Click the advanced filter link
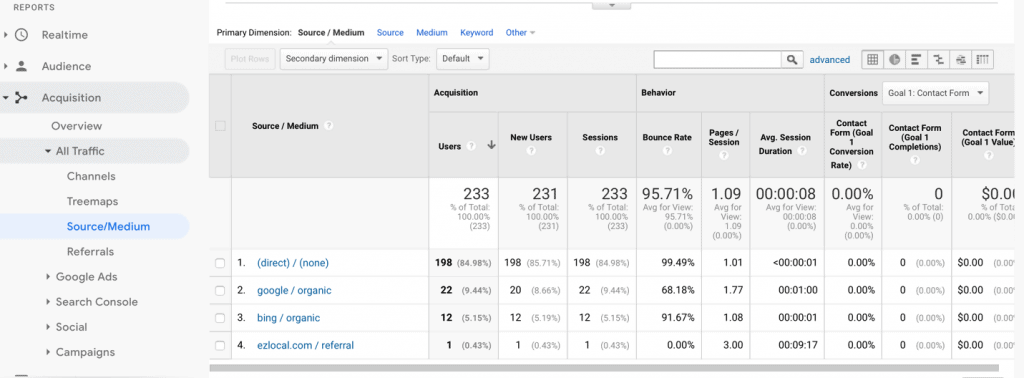The image size is (1024, 378). (830, 59)
